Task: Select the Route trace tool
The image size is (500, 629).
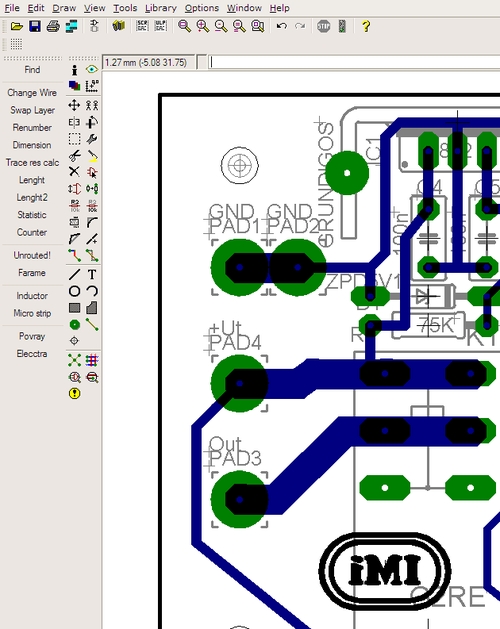Action: coord(74,256)
